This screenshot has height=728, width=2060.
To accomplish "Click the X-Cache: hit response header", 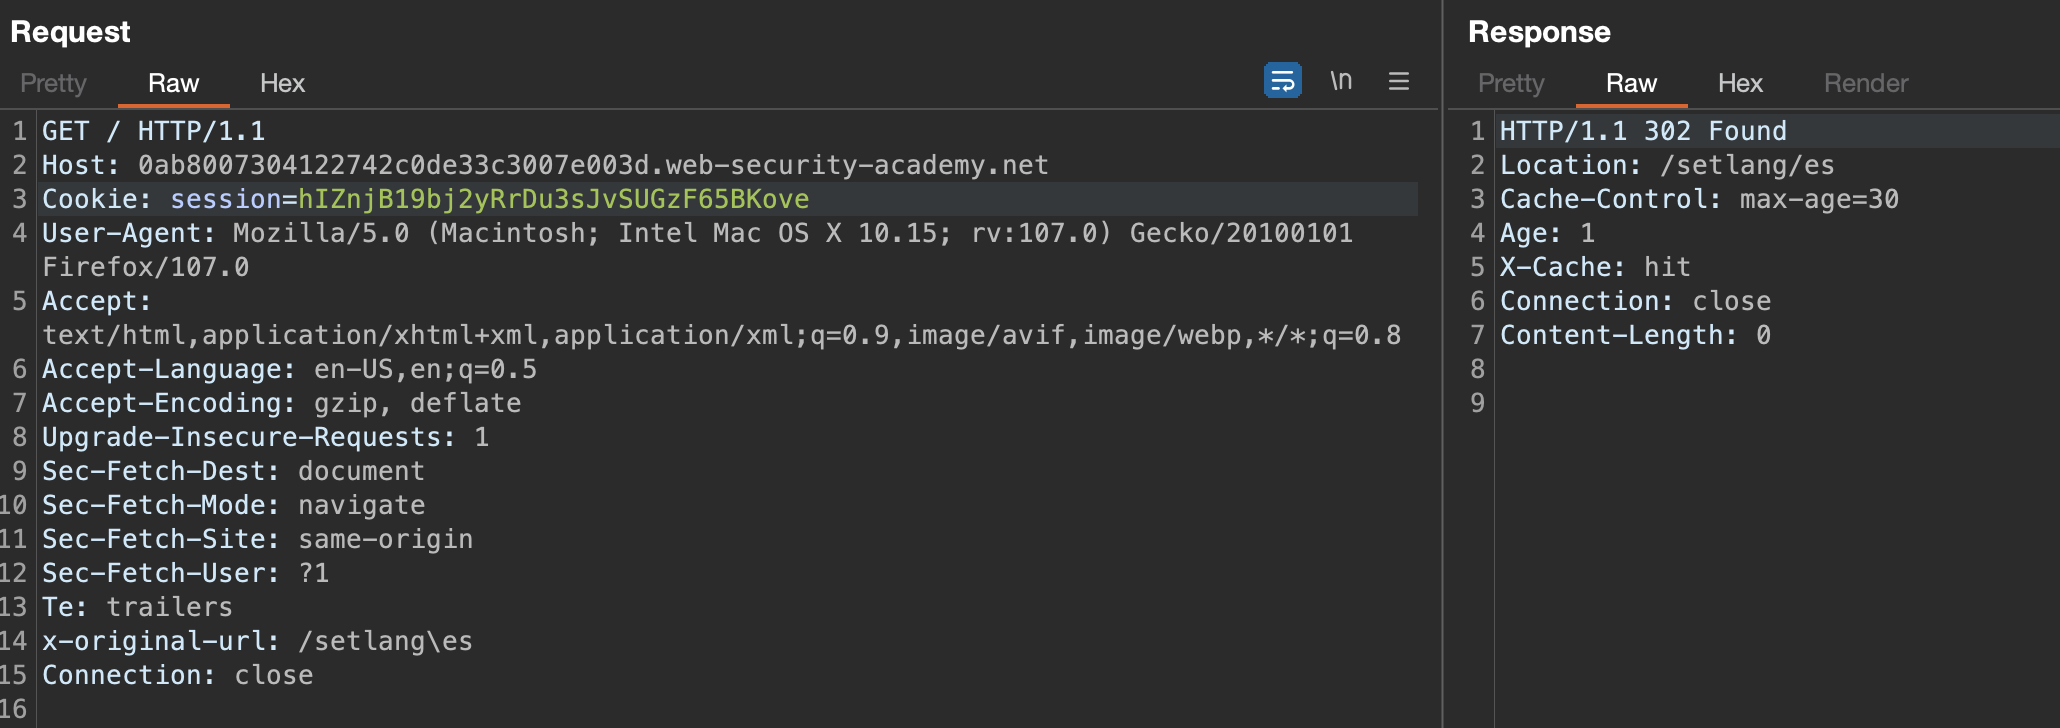I will 1595,267.
